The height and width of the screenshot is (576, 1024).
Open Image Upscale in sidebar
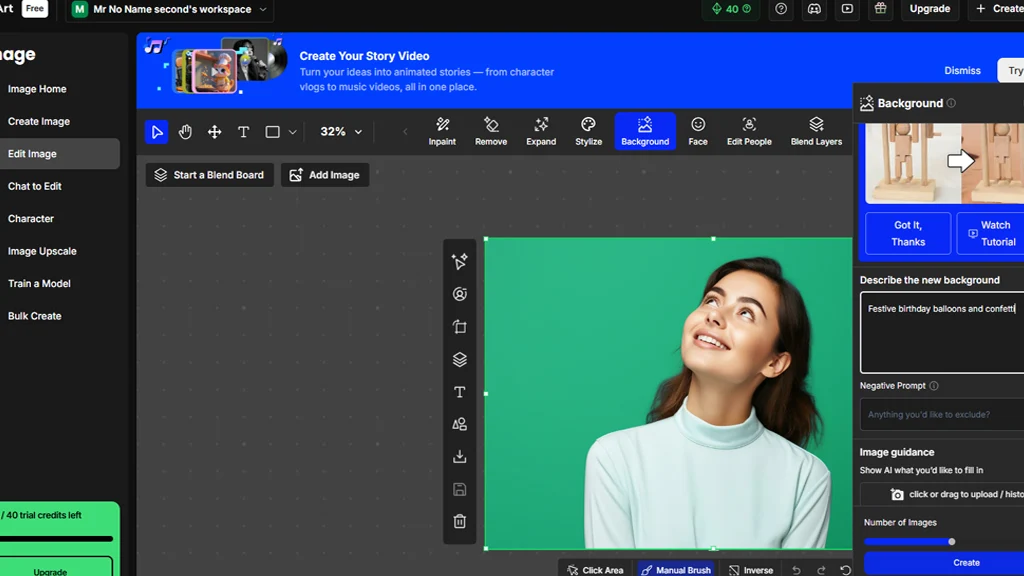pos(42,251)
